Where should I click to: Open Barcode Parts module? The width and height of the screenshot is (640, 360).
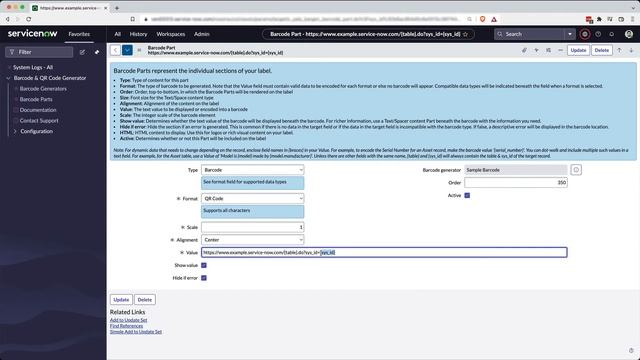coord(36,99)
